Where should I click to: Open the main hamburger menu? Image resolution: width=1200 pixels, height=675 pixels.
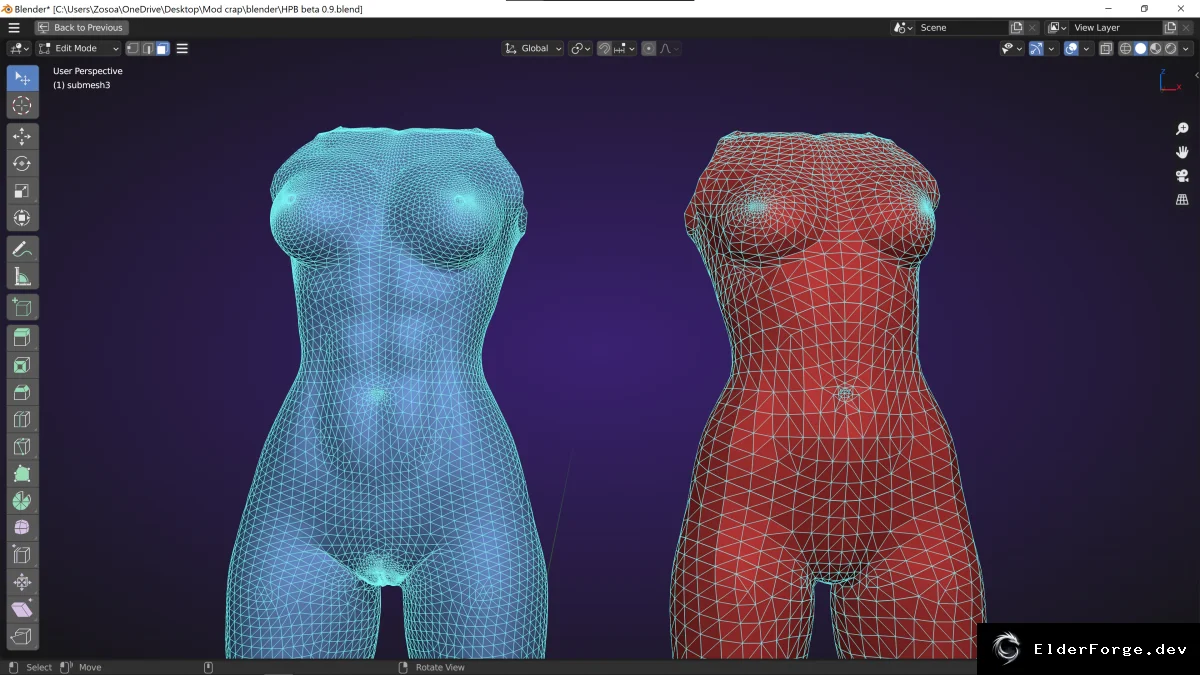coord(14,27)
